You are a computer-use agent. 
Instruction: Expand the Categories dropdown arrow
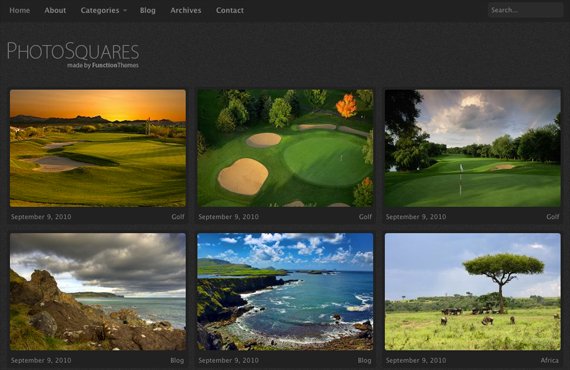point(125,11)
